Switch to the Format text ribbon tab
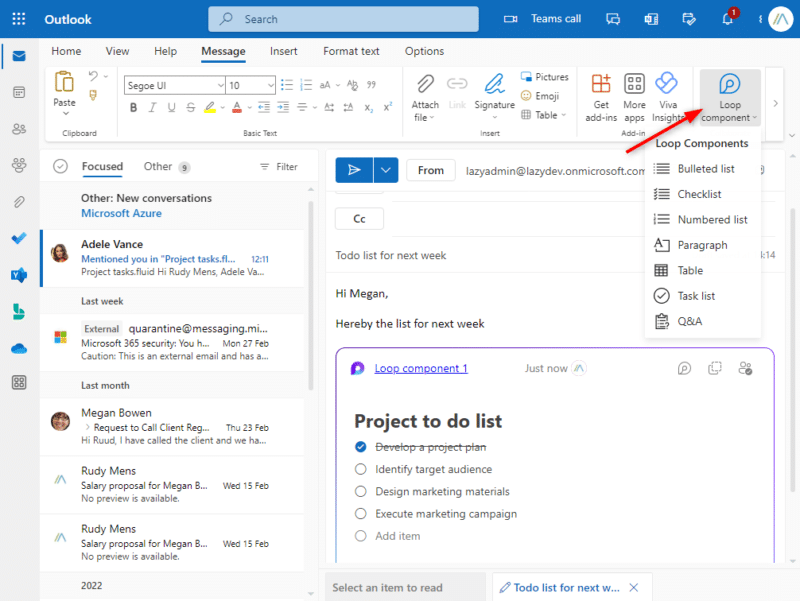This screenshot has height=601, width=800. [x=351, y=51]
